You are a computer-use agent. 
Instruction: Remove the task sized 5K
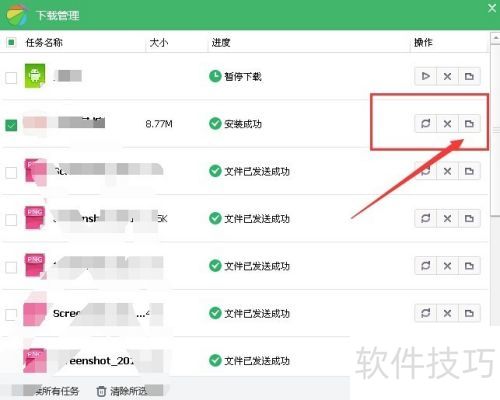[x=447, y=218]
